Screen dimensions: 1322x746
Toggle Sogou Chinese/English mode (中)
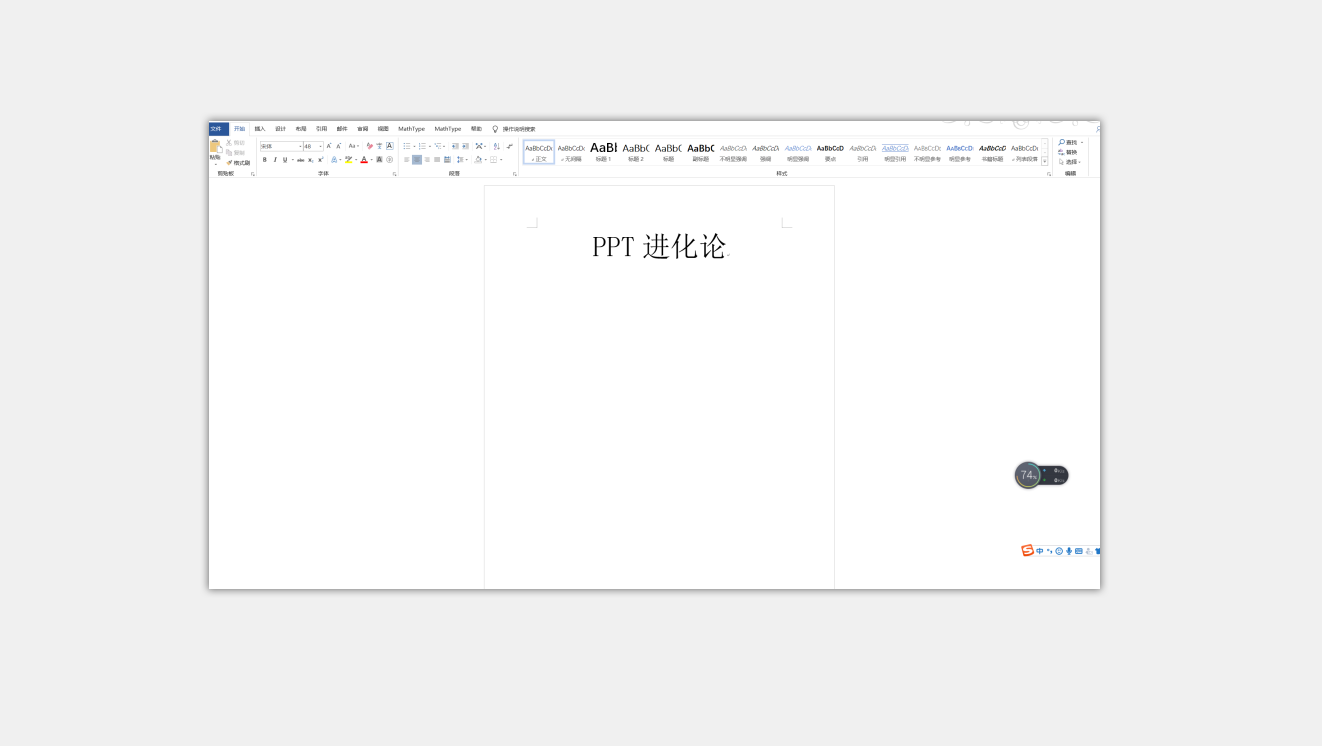click(x=1040, y=551)
